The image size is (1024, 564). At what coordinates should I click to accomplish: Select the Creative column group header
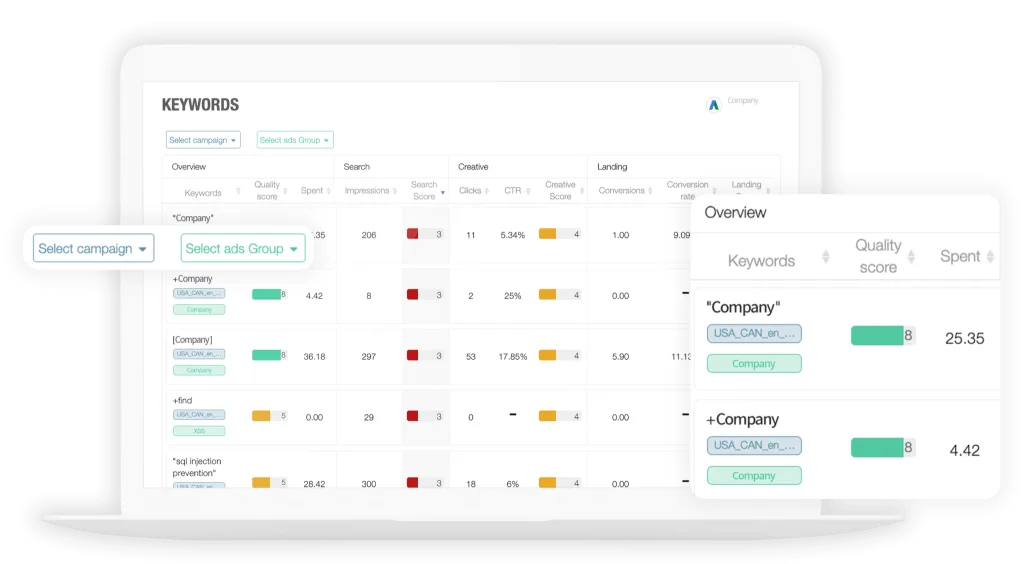click(x=473, y=167)
